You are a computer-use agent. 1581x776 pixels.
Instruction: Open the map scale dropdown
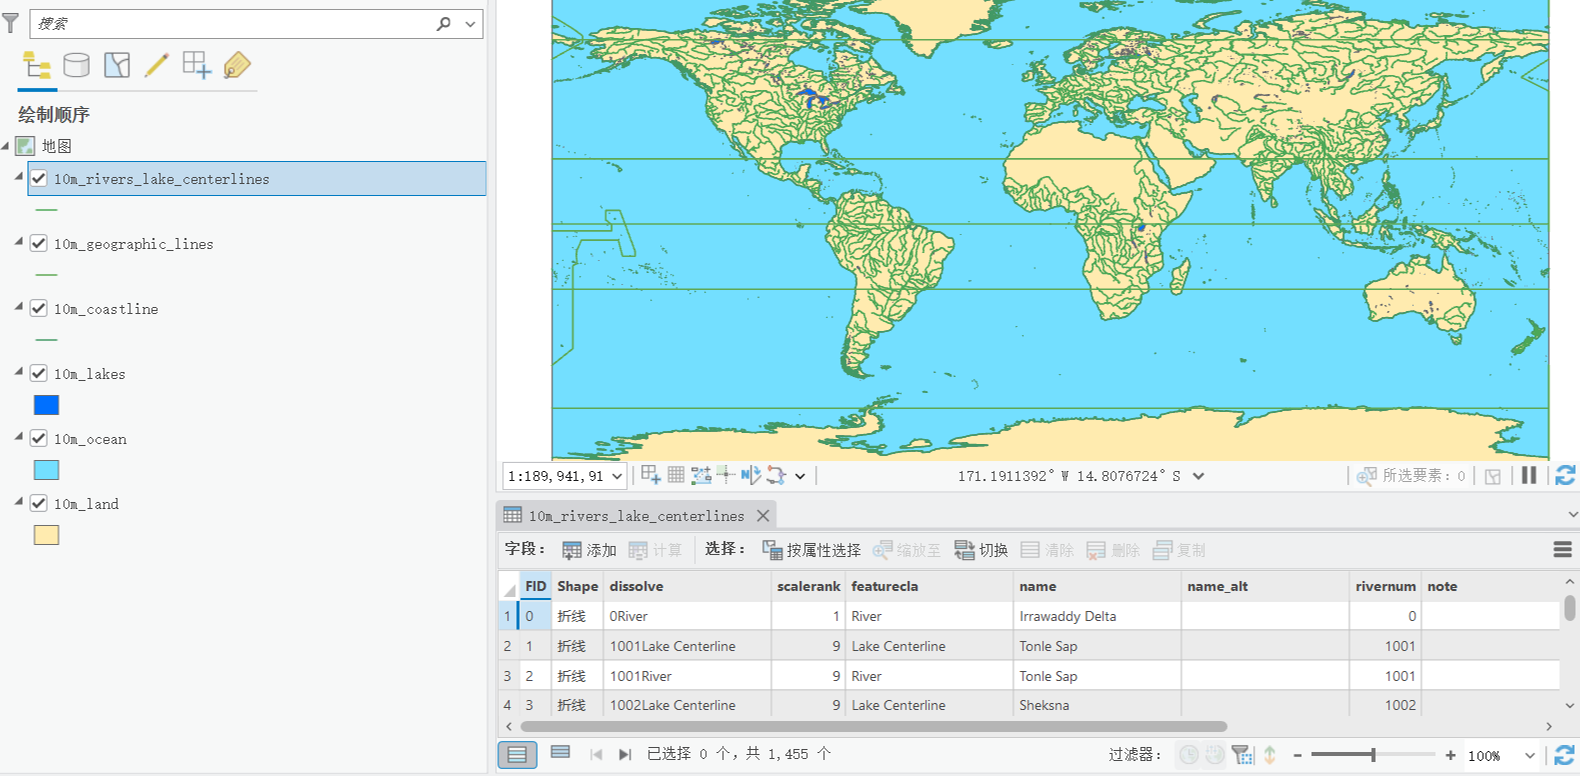617,476
